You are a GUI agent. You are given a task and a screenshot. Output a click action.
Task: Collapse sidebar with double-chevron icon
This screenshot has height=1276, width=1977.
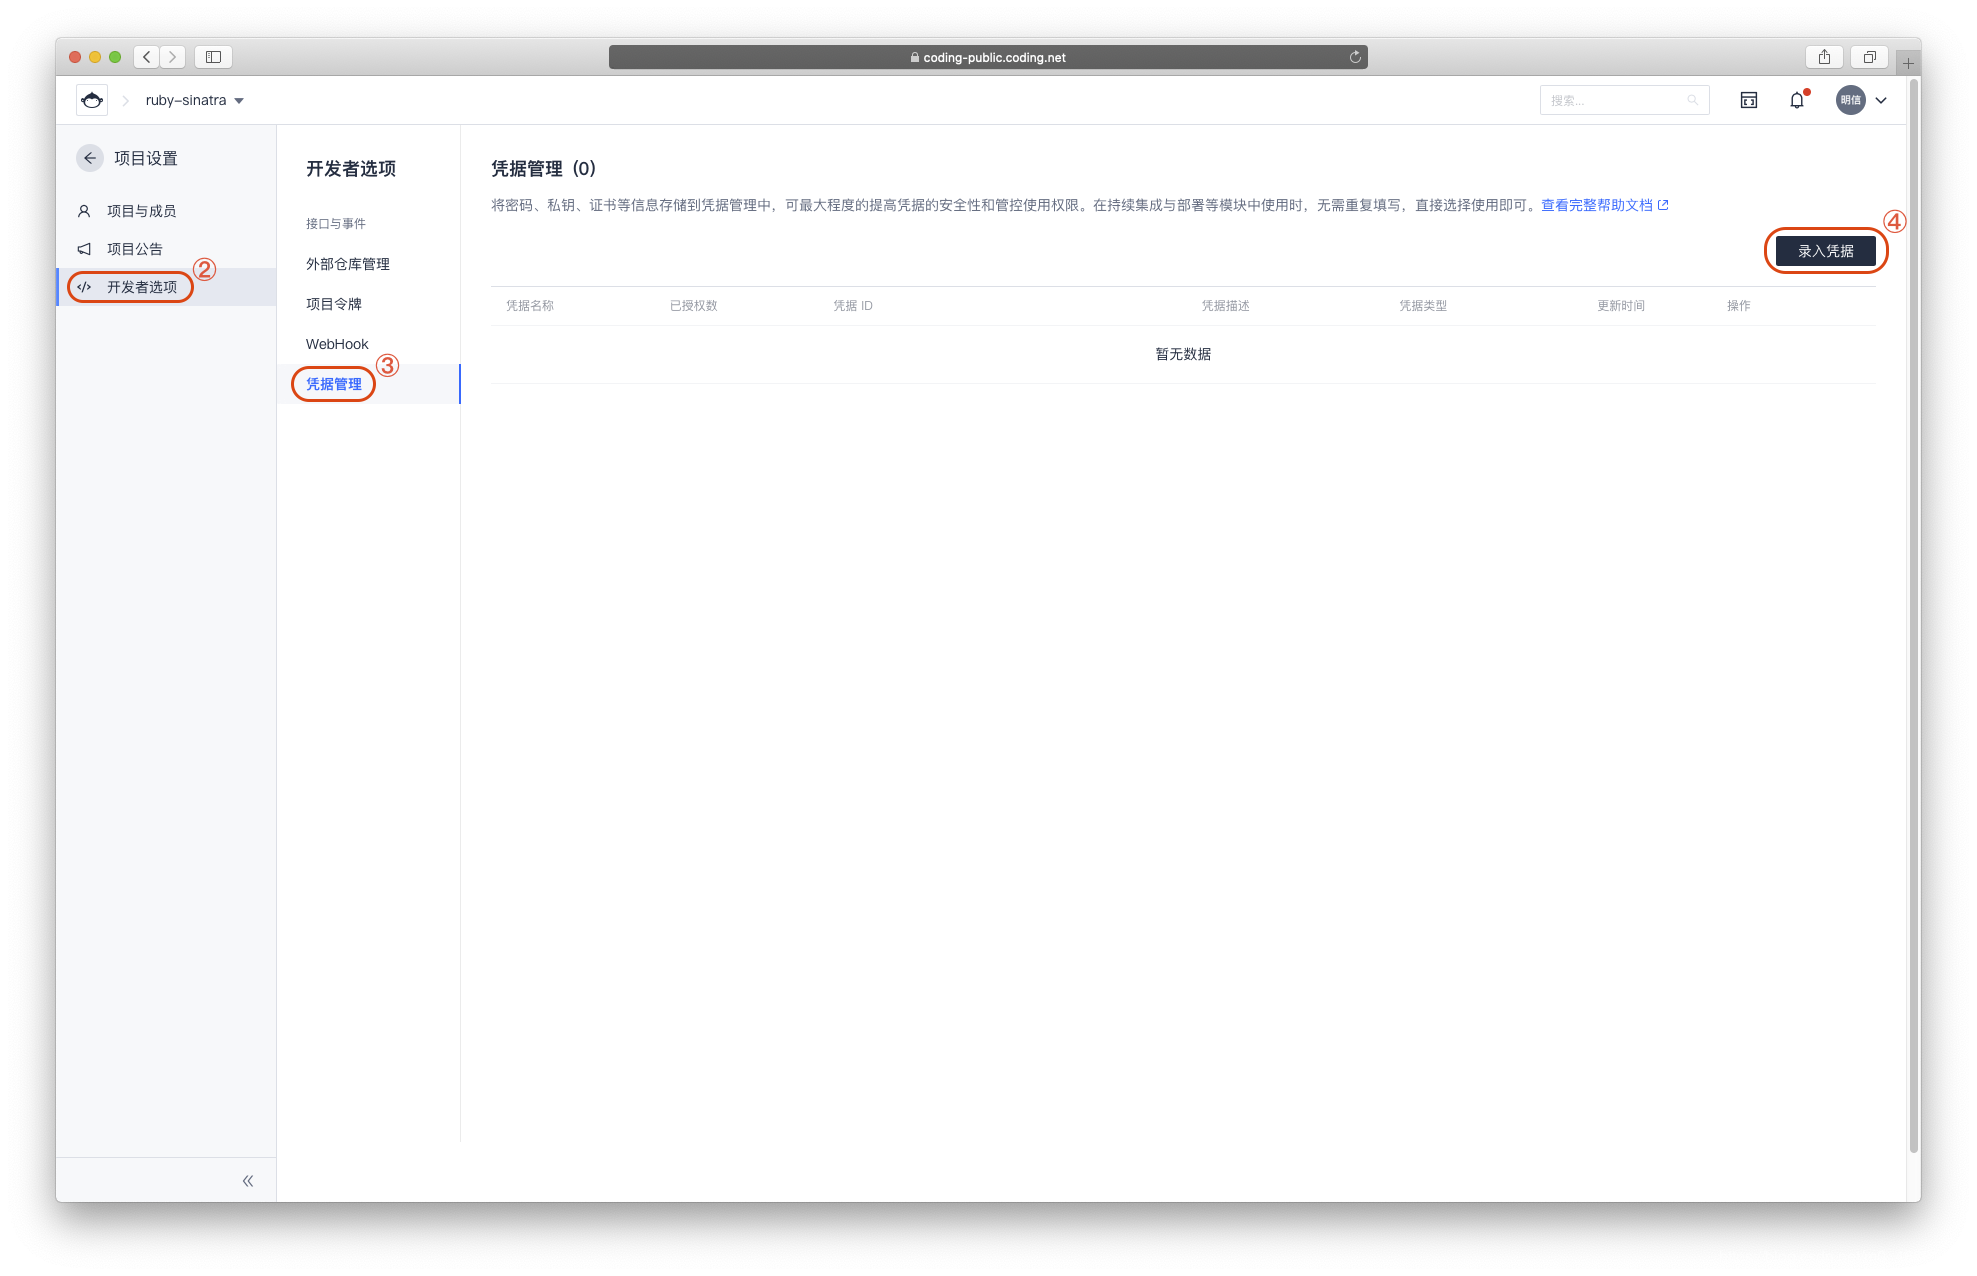pos(247,1181)
